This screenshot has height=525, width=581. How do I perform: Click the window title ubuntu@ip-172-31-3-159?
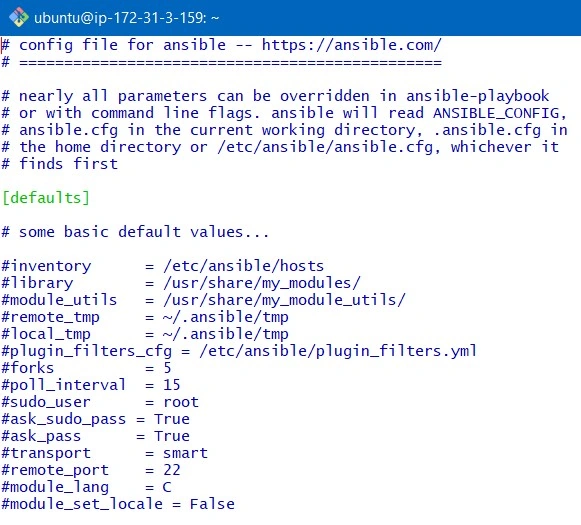(x=126, y=18)
